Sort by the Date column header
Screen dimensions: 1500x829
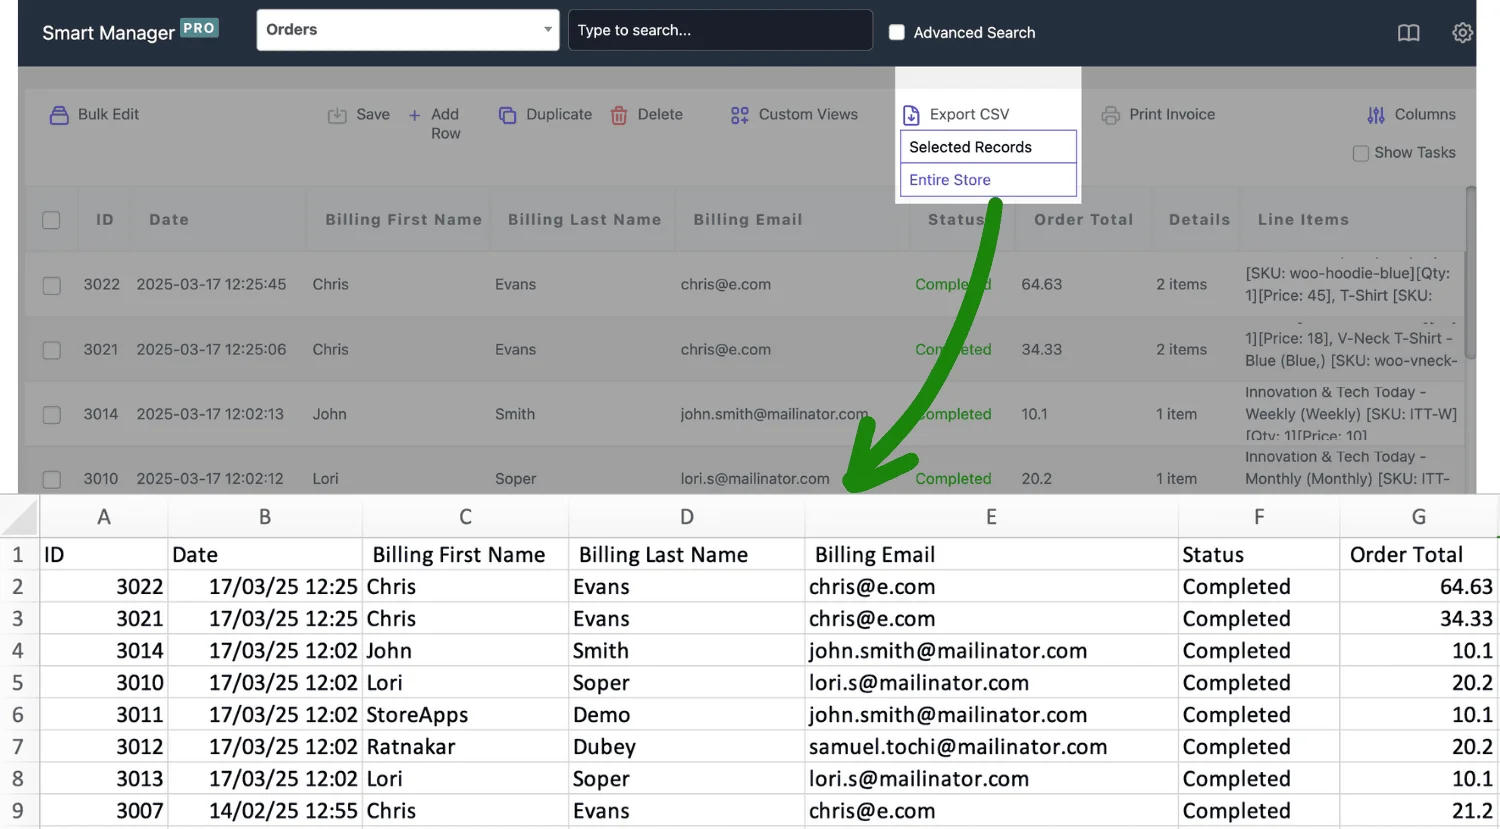coord(169,220)
